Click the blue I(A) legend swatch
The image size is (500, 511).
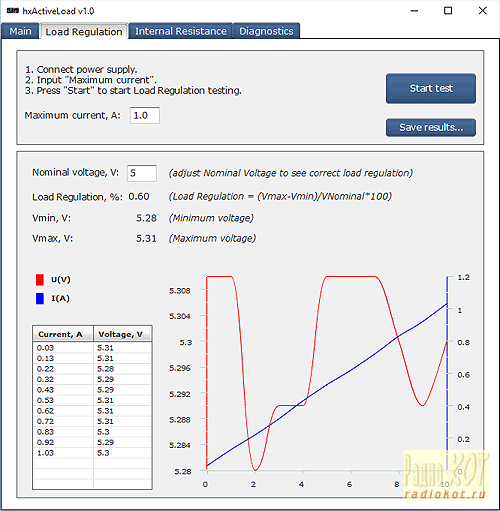pos(40,298)
